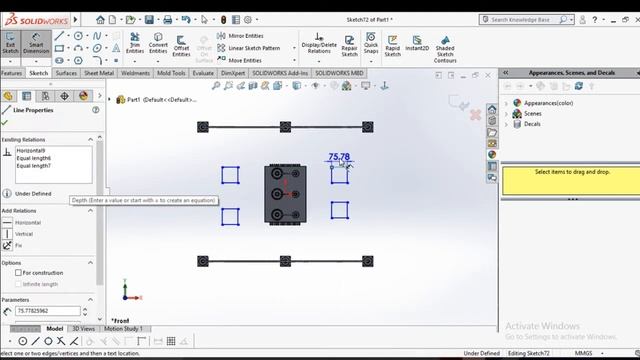The height and width of the screenshot is (360, 640).
Task: Open the Surfaces ribbon tab
Action: click(66, 73)
